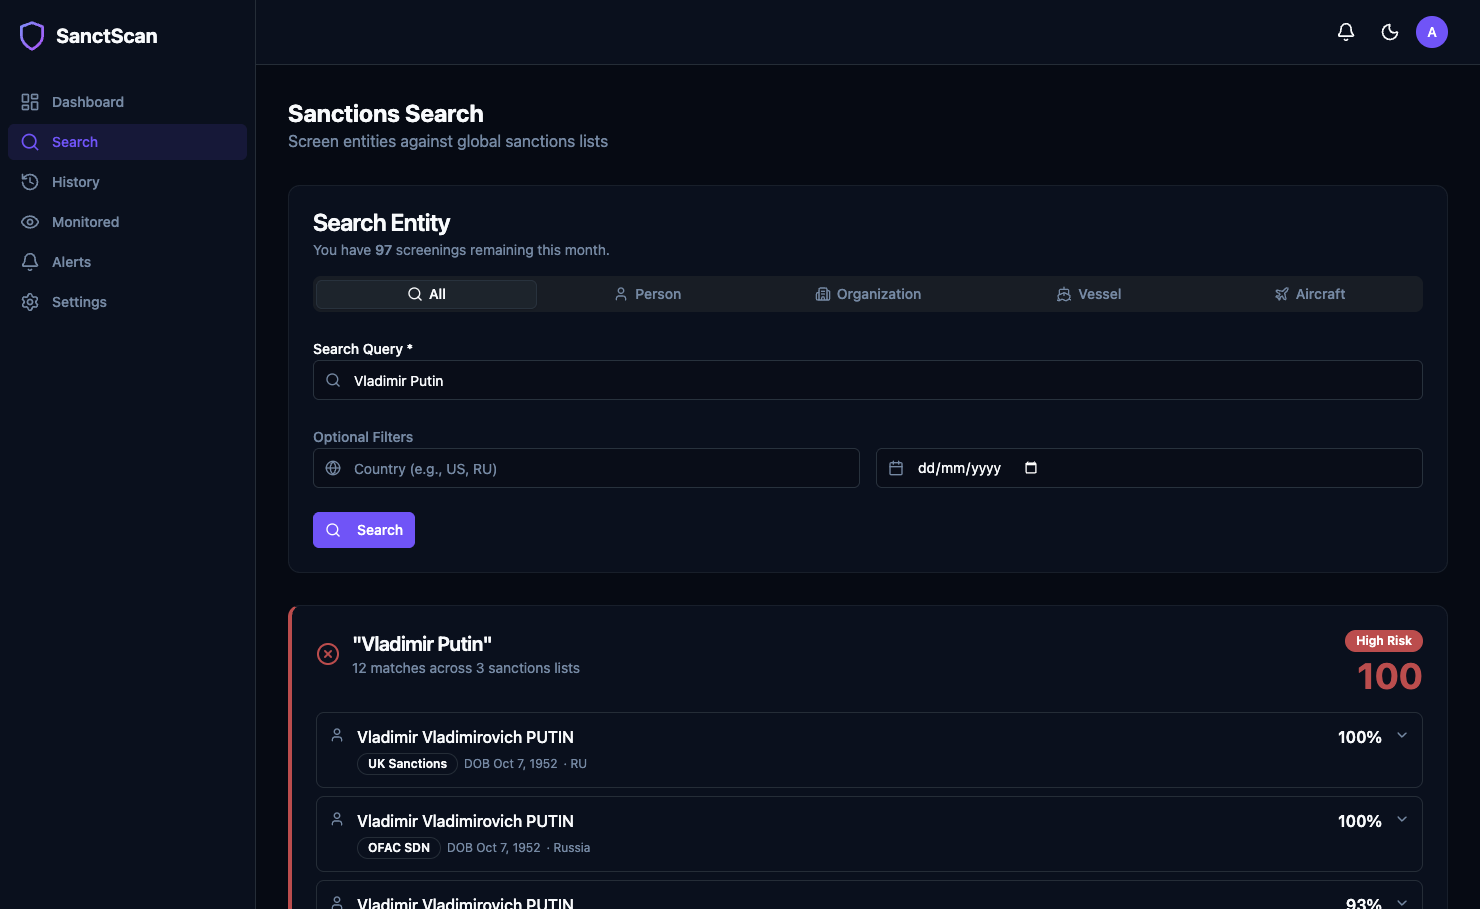Click the Monitored eye icon
This screenshot has height=909, width=1480.
[x=30, y=221]
